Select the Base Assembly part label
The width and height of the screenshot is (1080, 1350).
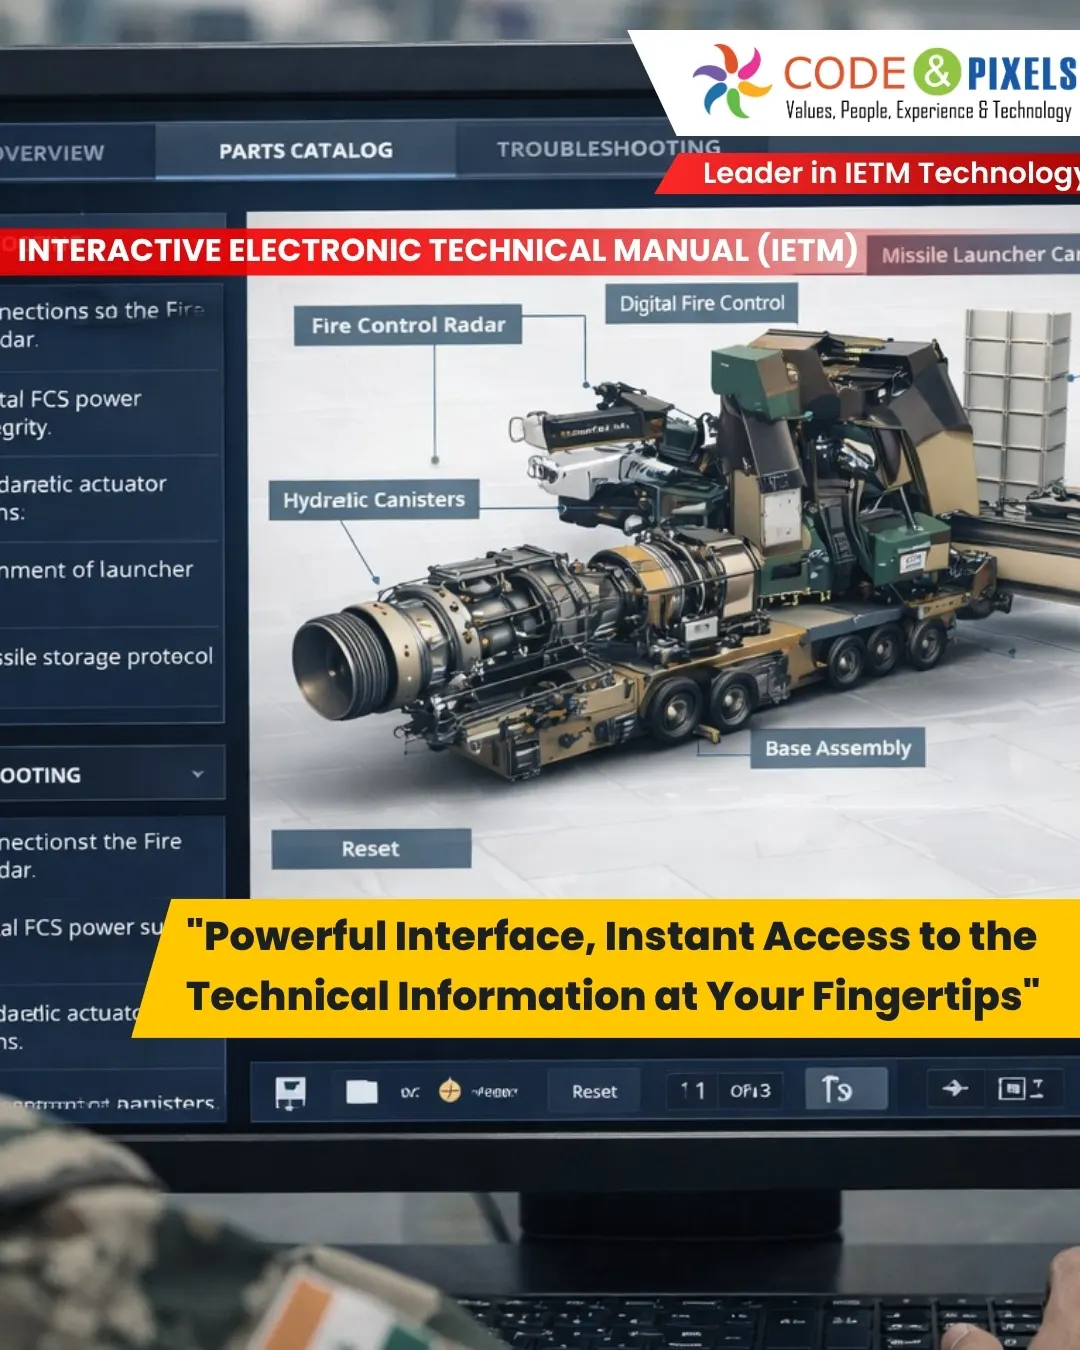click(837, 748)
